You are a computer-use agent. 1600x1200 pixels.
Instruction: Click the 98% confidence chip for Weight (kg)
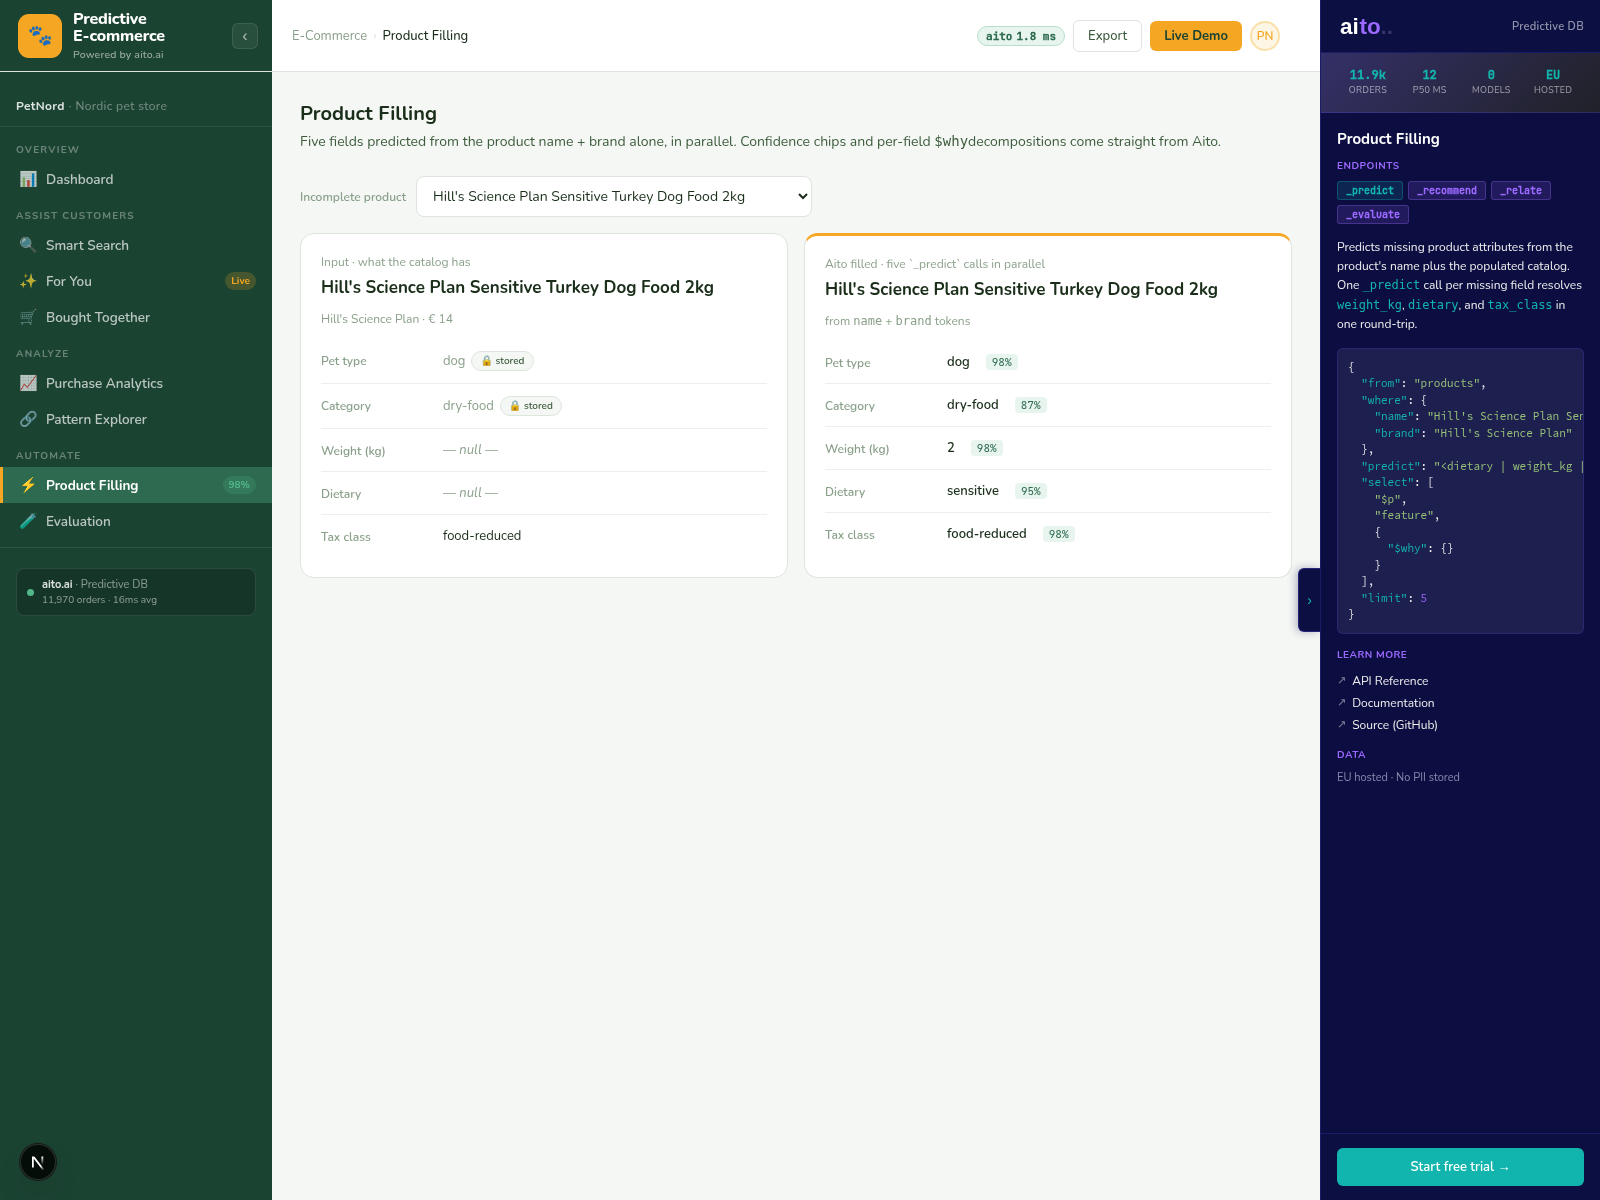(987, 448)
